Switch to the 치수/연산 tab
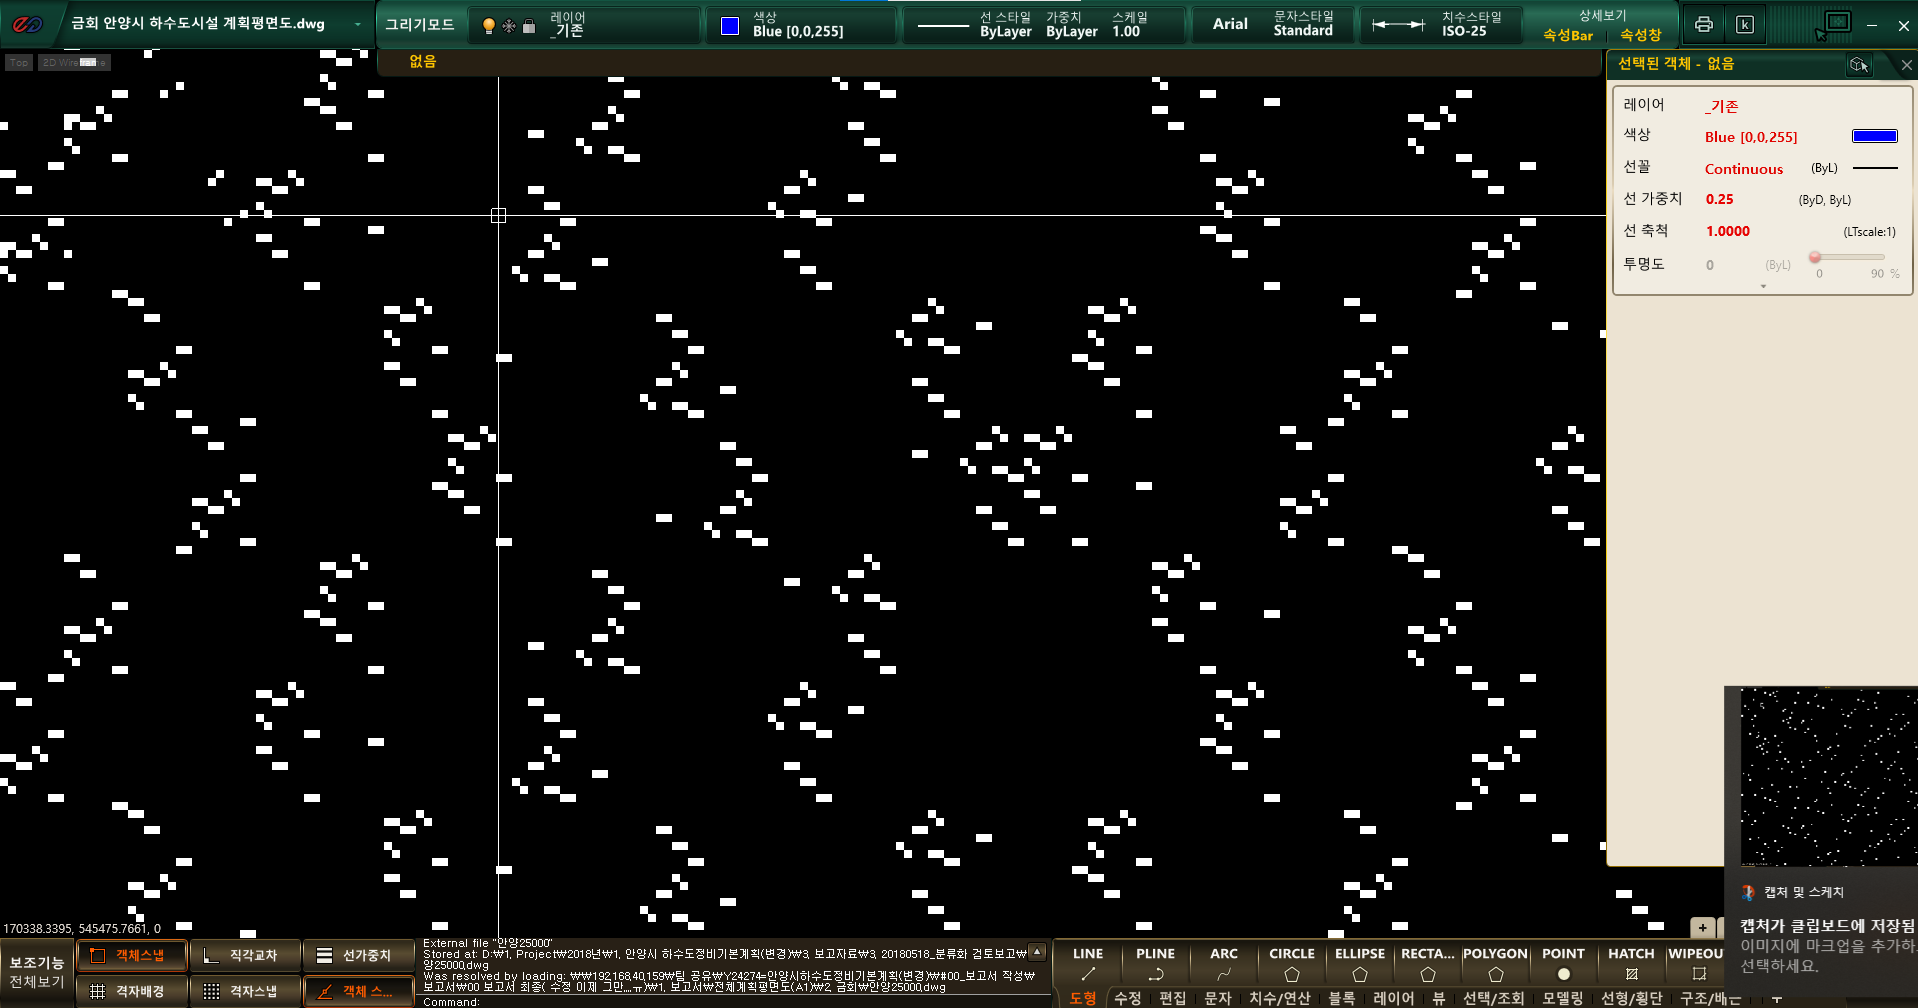The width and height of the screenshot is (1918, 1008). click(1280, 998)
